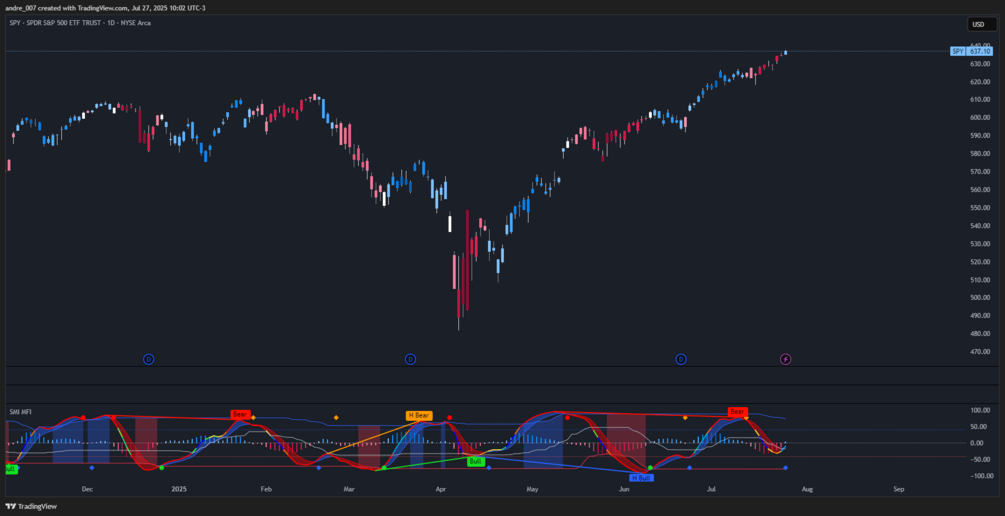
Task: Click the dividend marker near late December
Action: pyautogui.click(x=148, y=360)
